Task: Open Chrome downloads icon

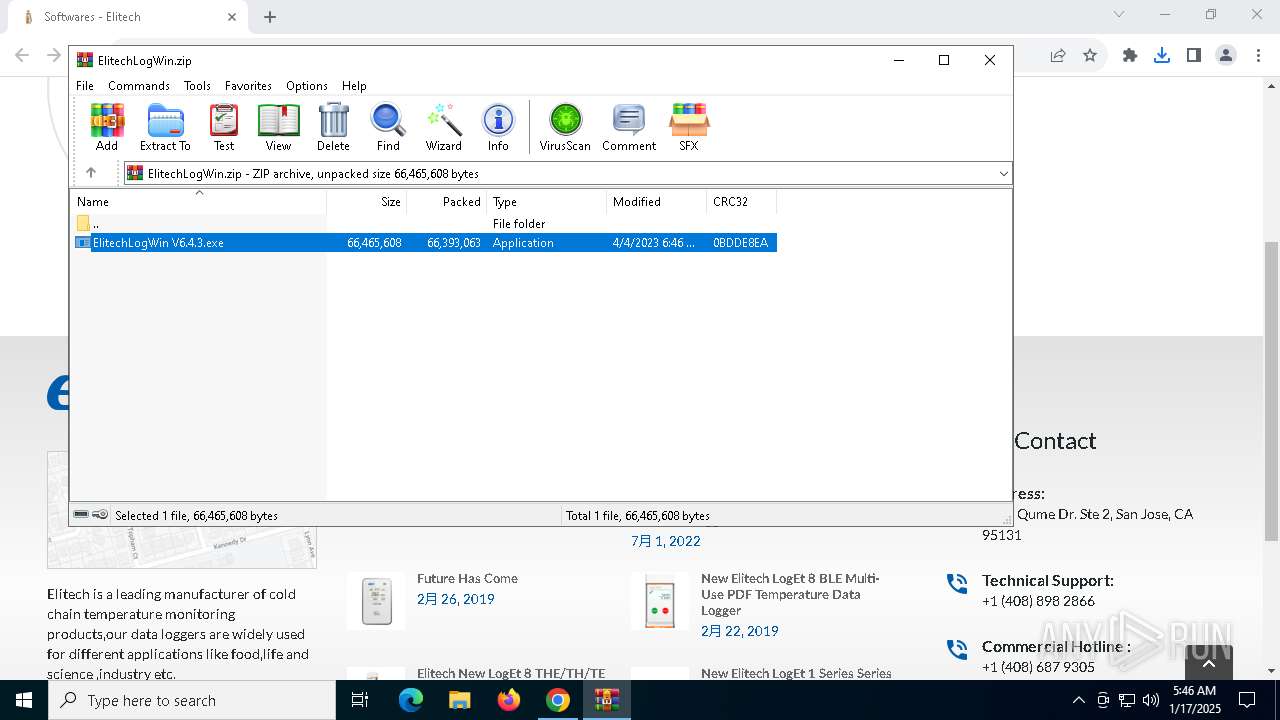Action: tap(1162, 56)
